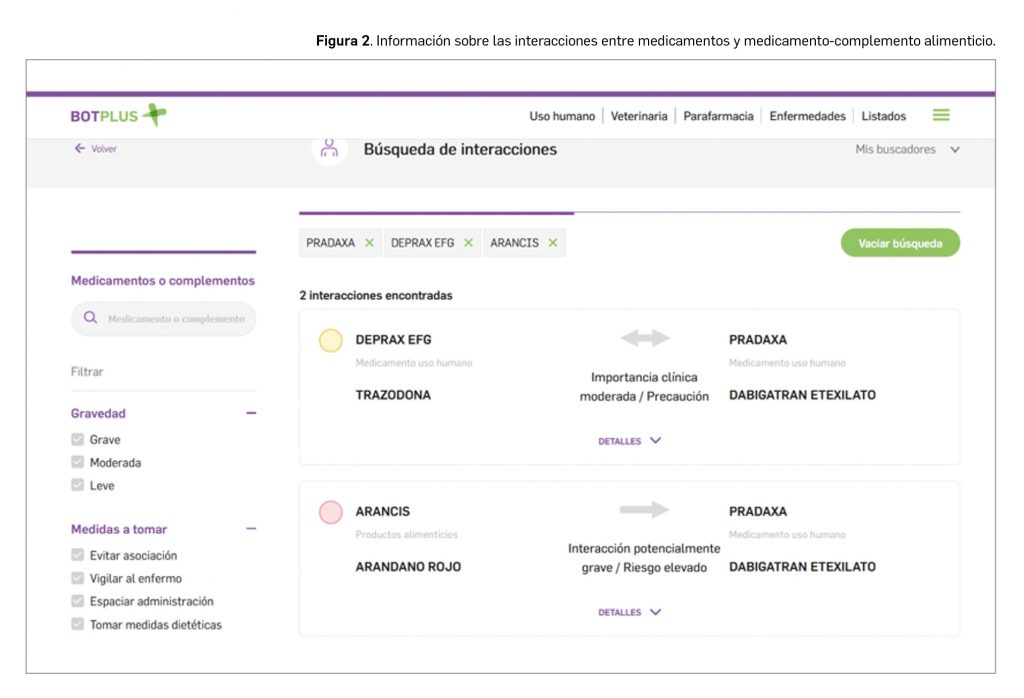The image size is (1024, 698).
Task: Uncheck the Moderada checkbox
Action: click(x=77, y=463)
